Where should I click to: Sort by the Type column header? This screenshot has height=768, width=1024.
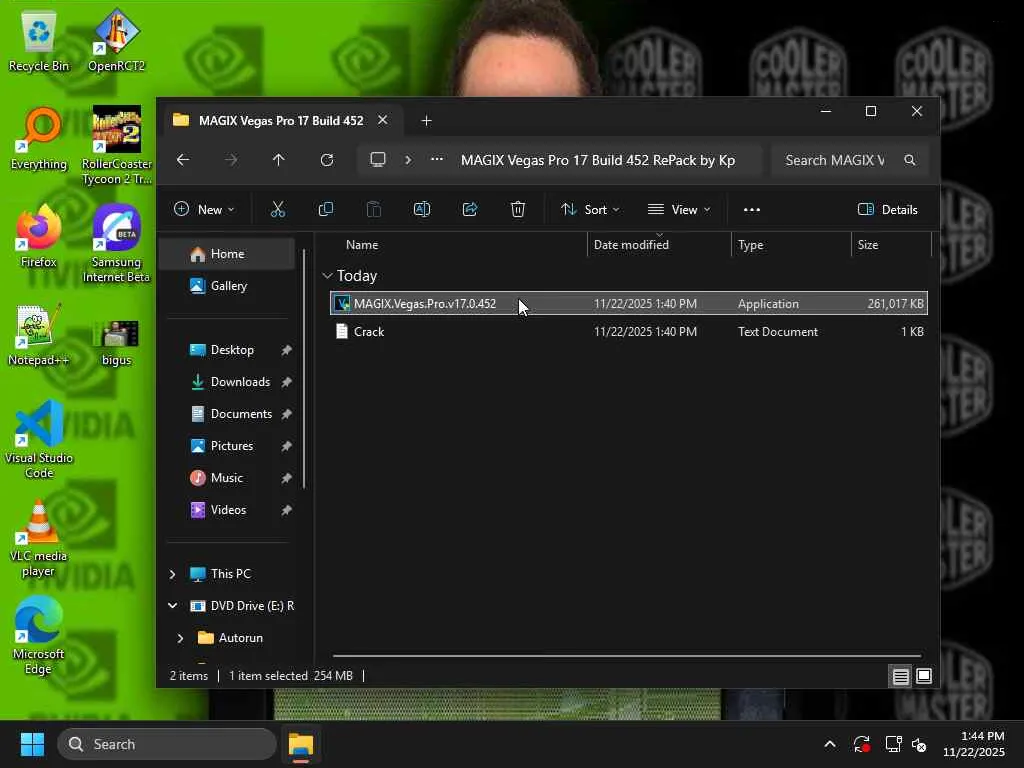tap(791, 245)
